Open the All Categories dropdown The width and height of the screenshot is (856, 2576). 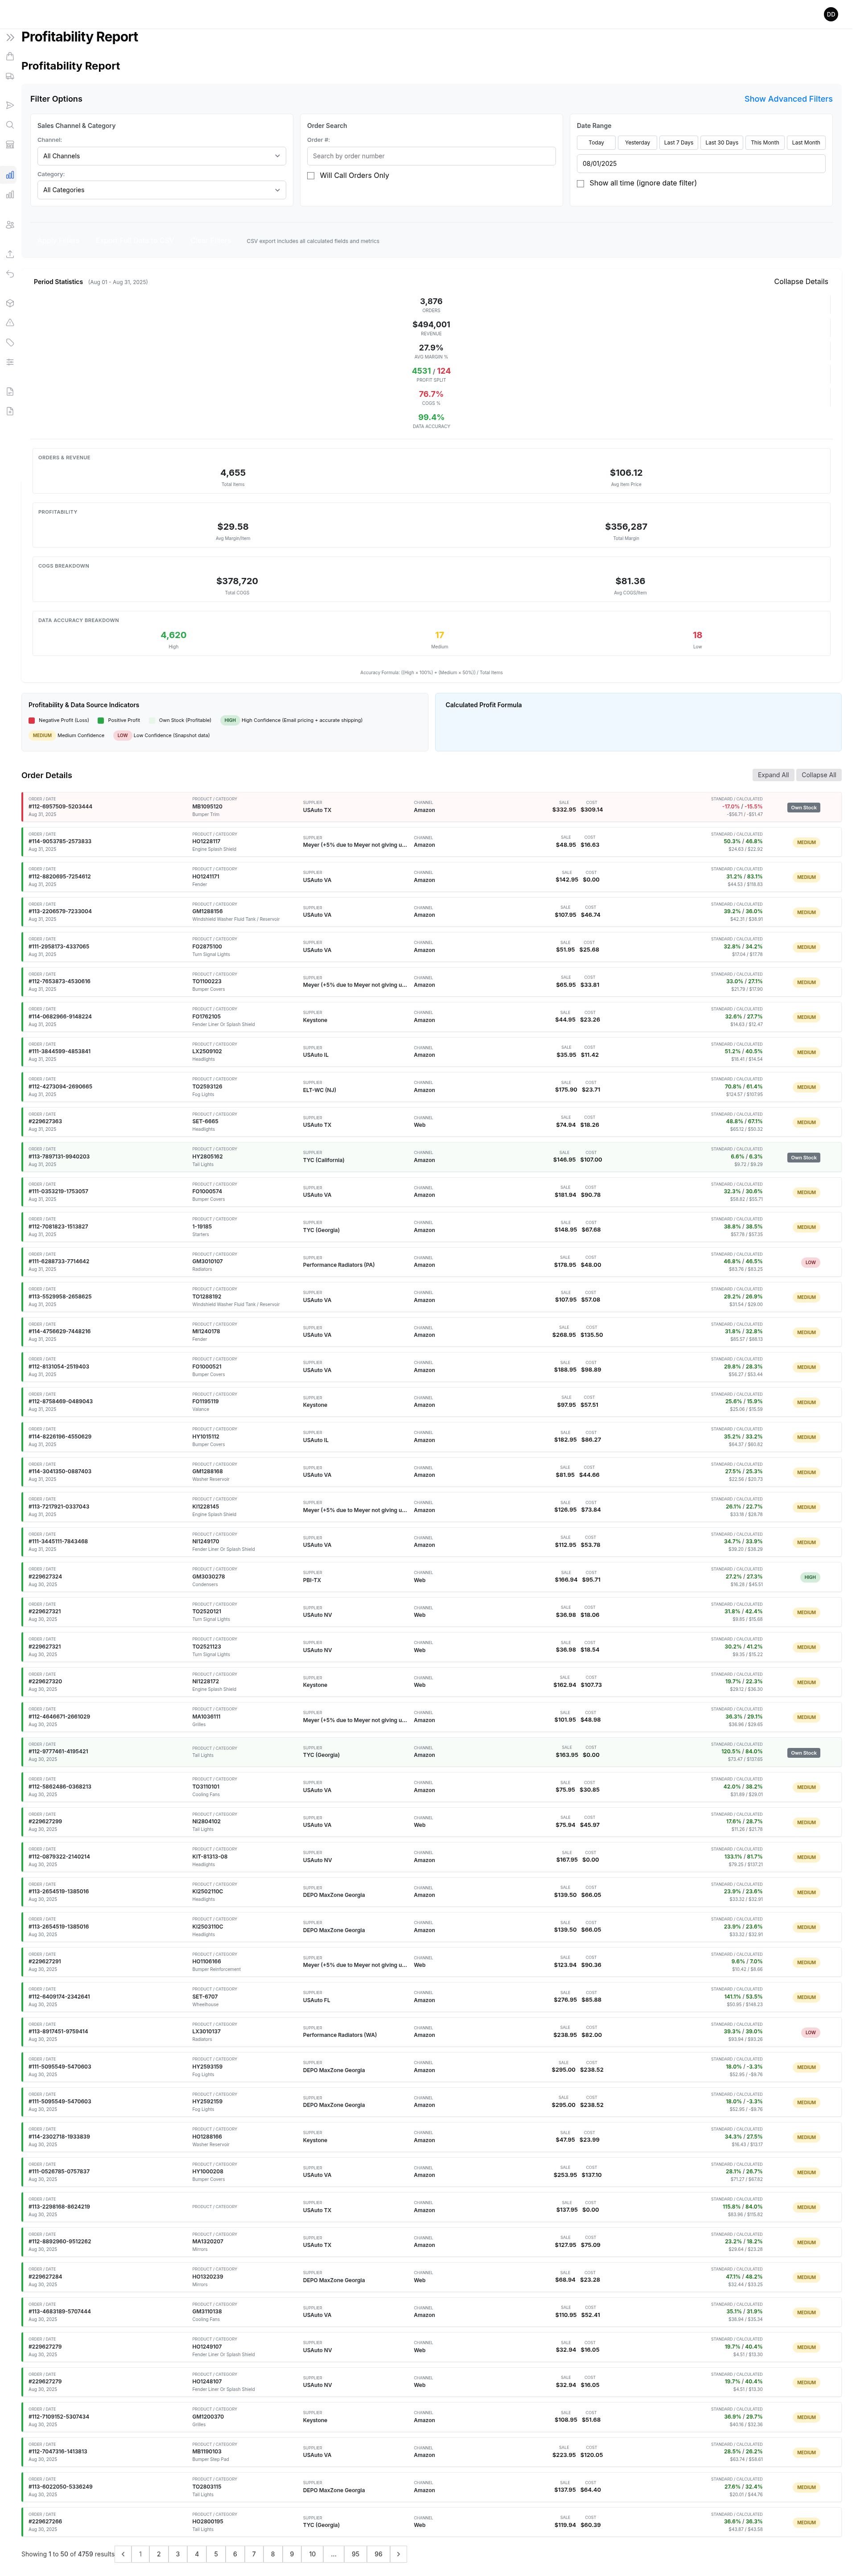click(x=162, y=190)
